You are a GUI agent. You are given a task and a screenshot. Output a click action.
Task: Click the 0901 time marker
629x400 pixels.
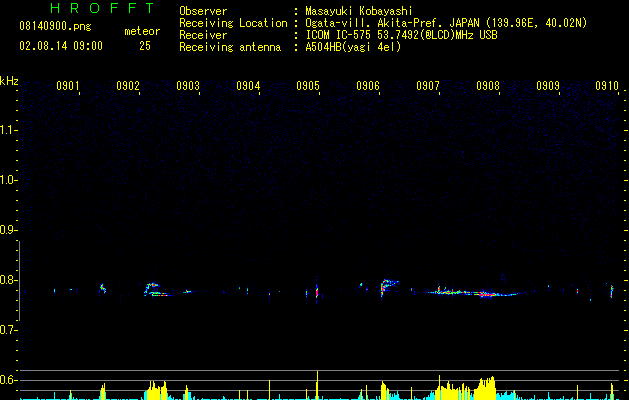(x=67, y=86)
